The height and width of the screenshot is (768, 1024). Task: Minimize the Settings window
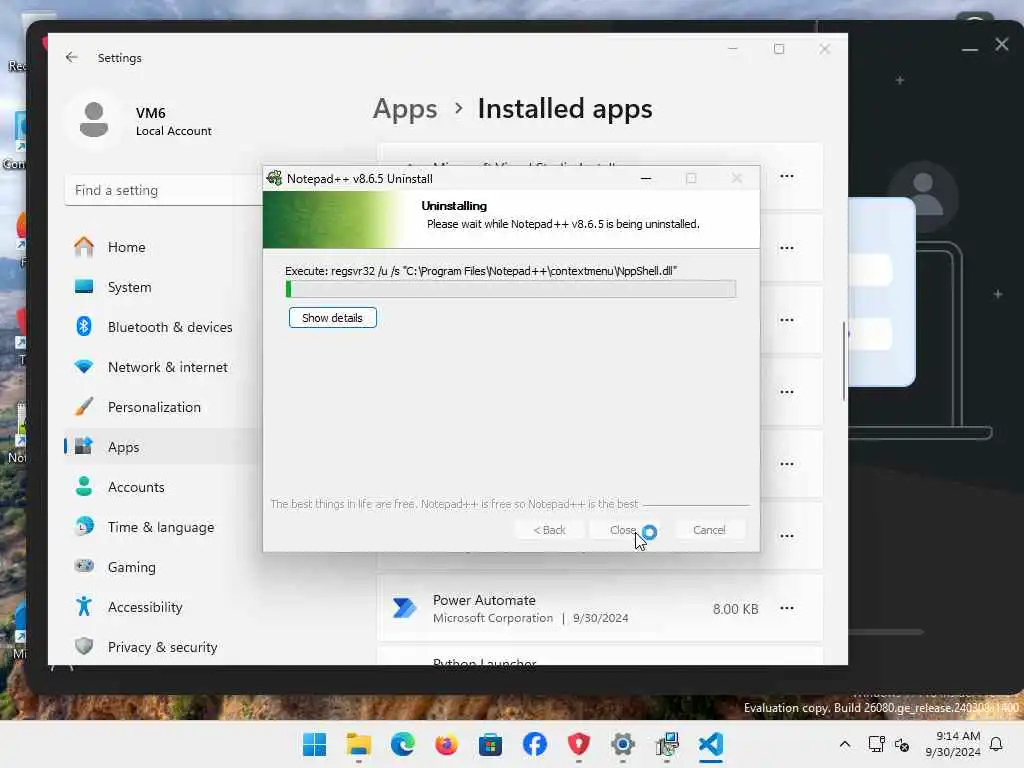click(x=733, y=49)
